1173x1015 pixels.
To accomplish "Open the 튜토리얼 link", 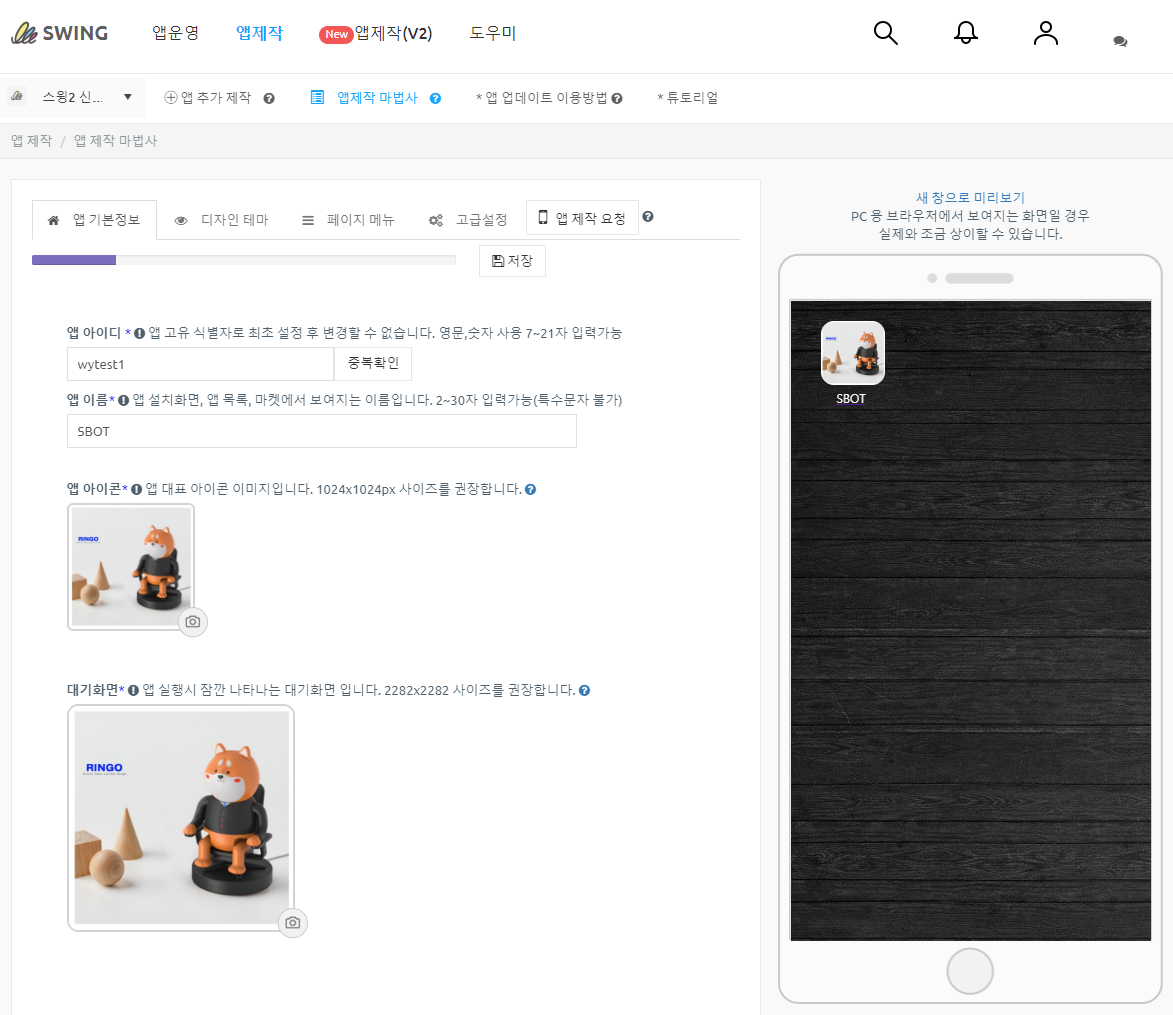I will (x=687, y=98).
